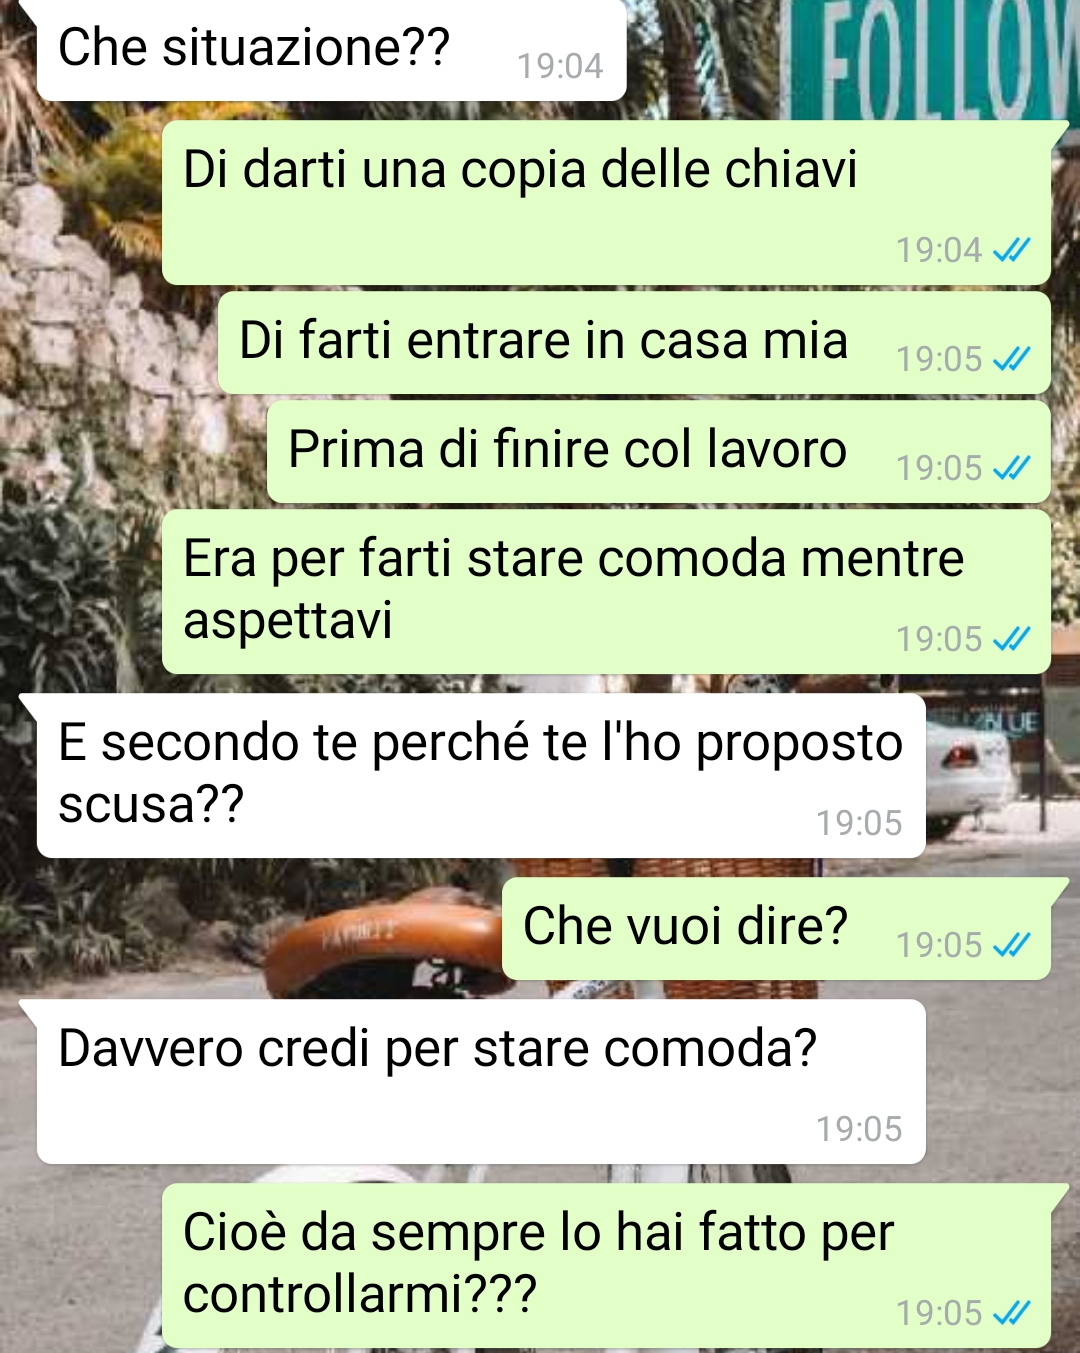
Task: Click read-receipt ticks on "copia delle chiavi" message
Action: [1011, 250]
